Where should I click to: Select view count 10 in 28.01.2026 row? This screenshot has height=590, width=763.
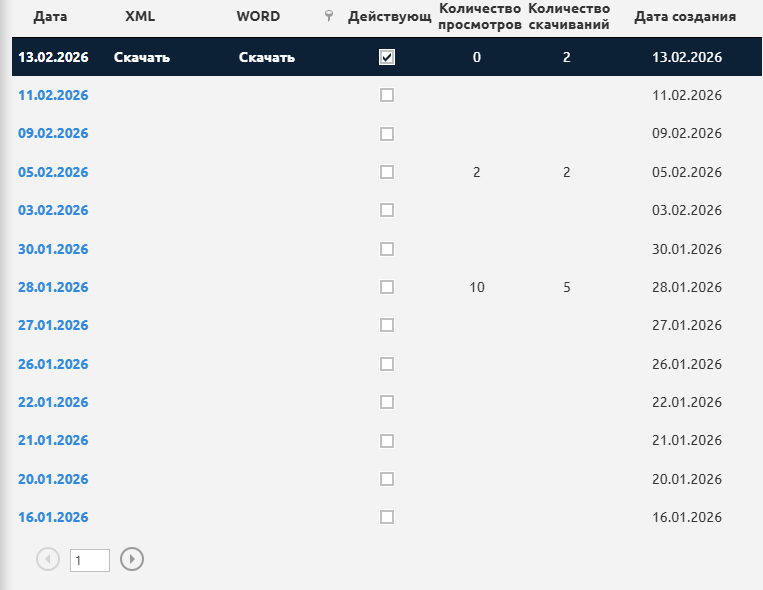(477, 287)
